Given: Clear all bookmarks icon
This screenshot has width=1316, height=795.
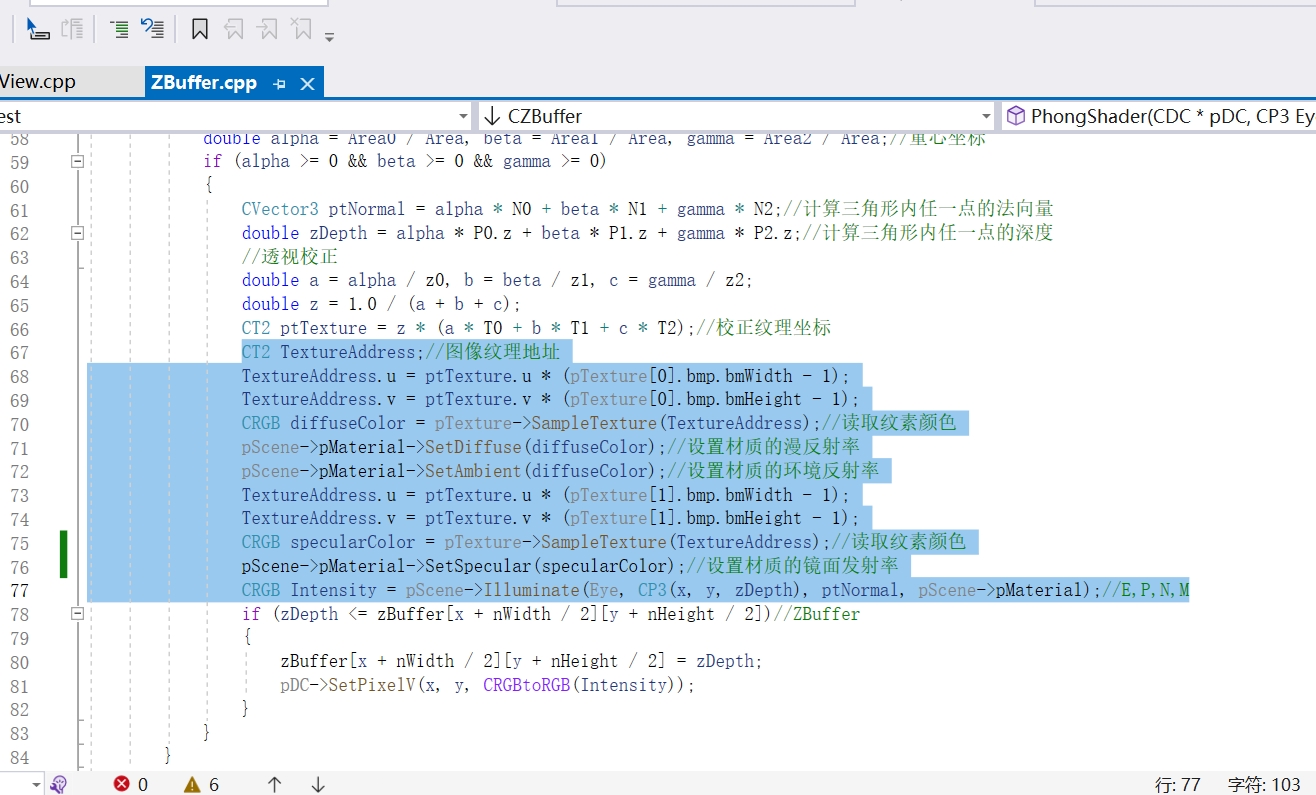Looking at the screenshot, I should [301, 29].
